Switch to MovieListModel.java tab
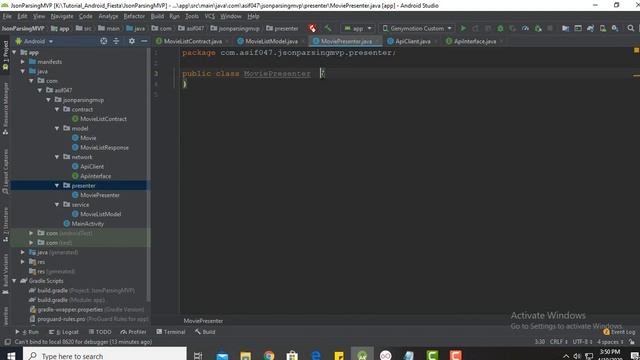This screenshot has height=360, width=640. [x=271, y=41]
